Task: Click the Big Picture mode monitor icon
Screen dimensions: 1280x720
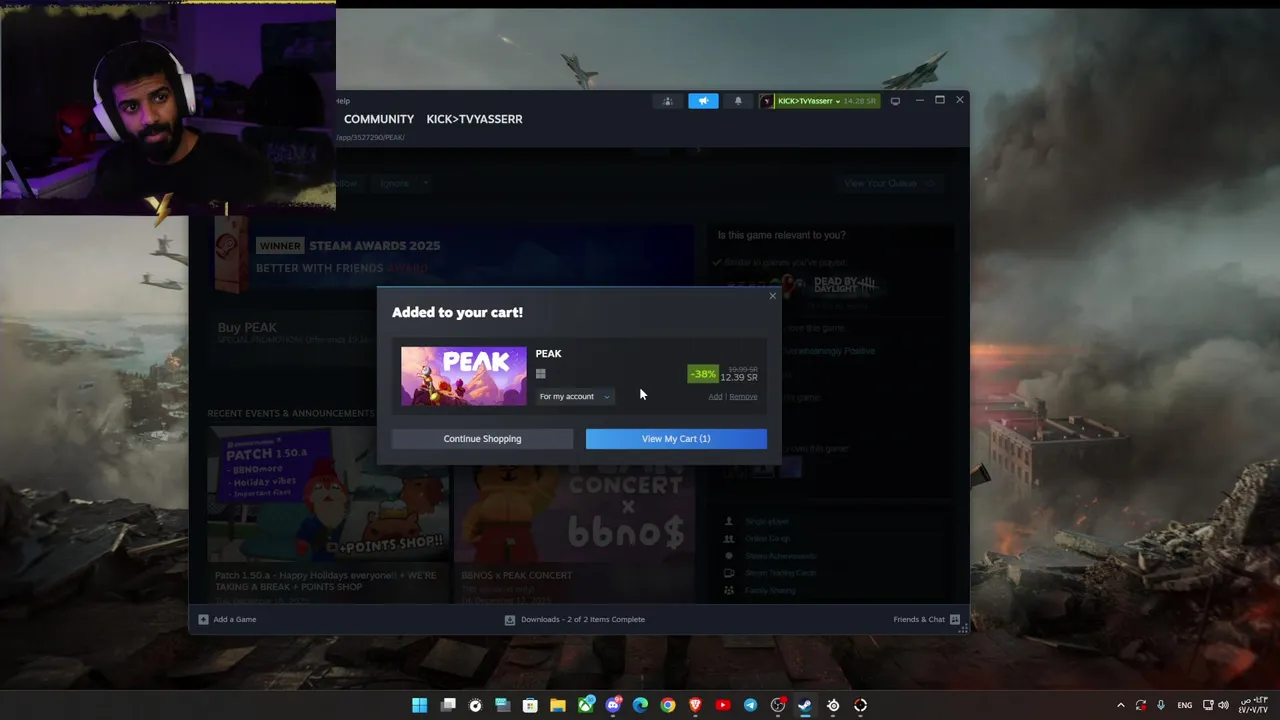Action: (x=895, y=101)
